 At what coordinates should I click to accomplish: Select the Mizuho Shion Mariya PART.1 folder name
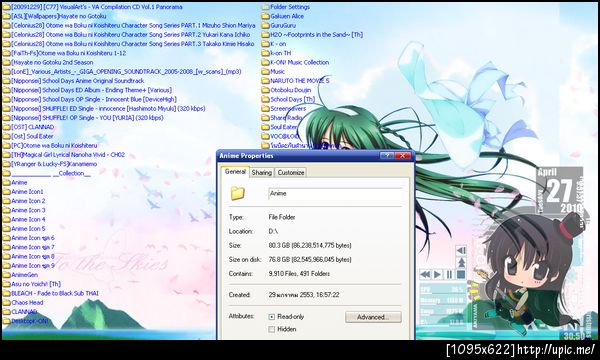click(133, 25)
